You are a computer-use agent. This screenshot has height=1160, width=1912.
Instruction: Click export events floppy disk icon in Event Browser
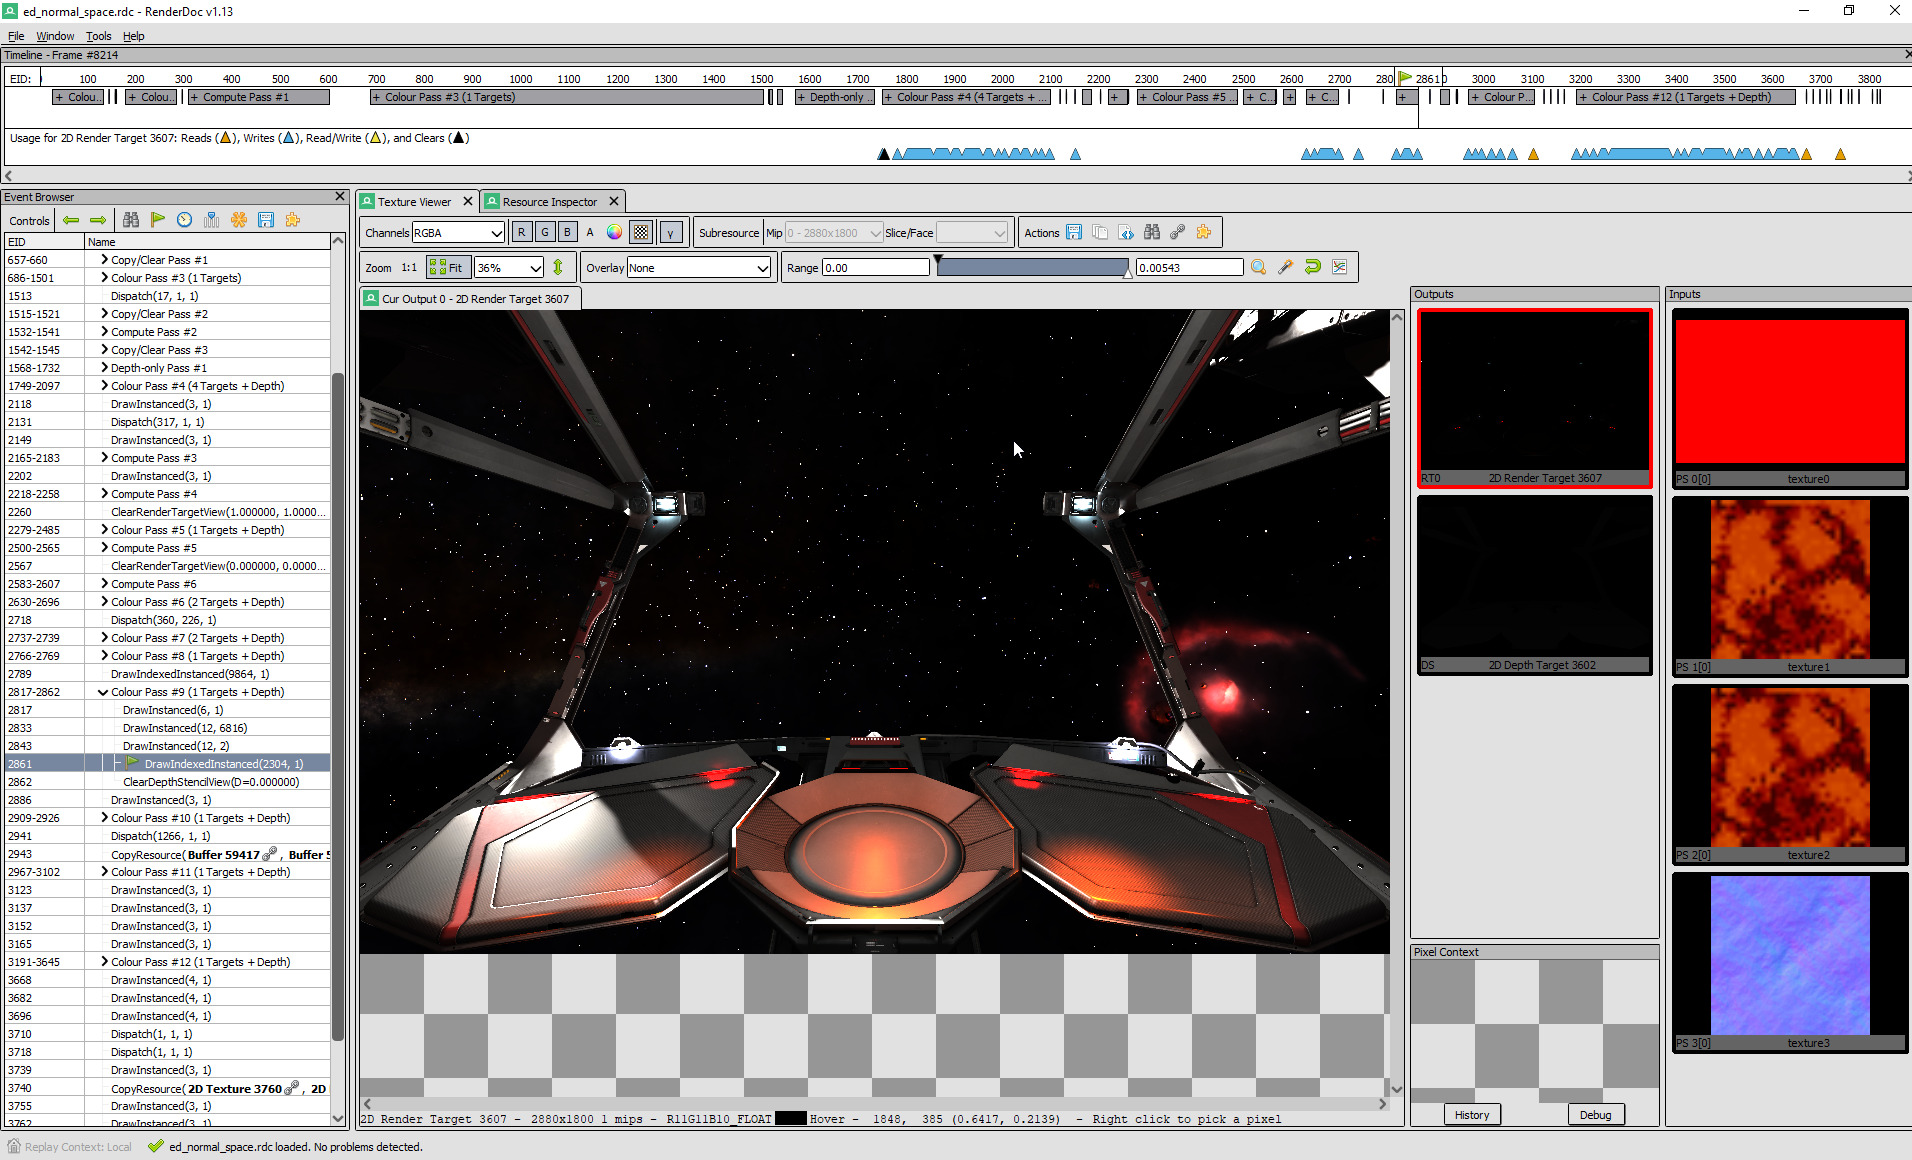266,220
